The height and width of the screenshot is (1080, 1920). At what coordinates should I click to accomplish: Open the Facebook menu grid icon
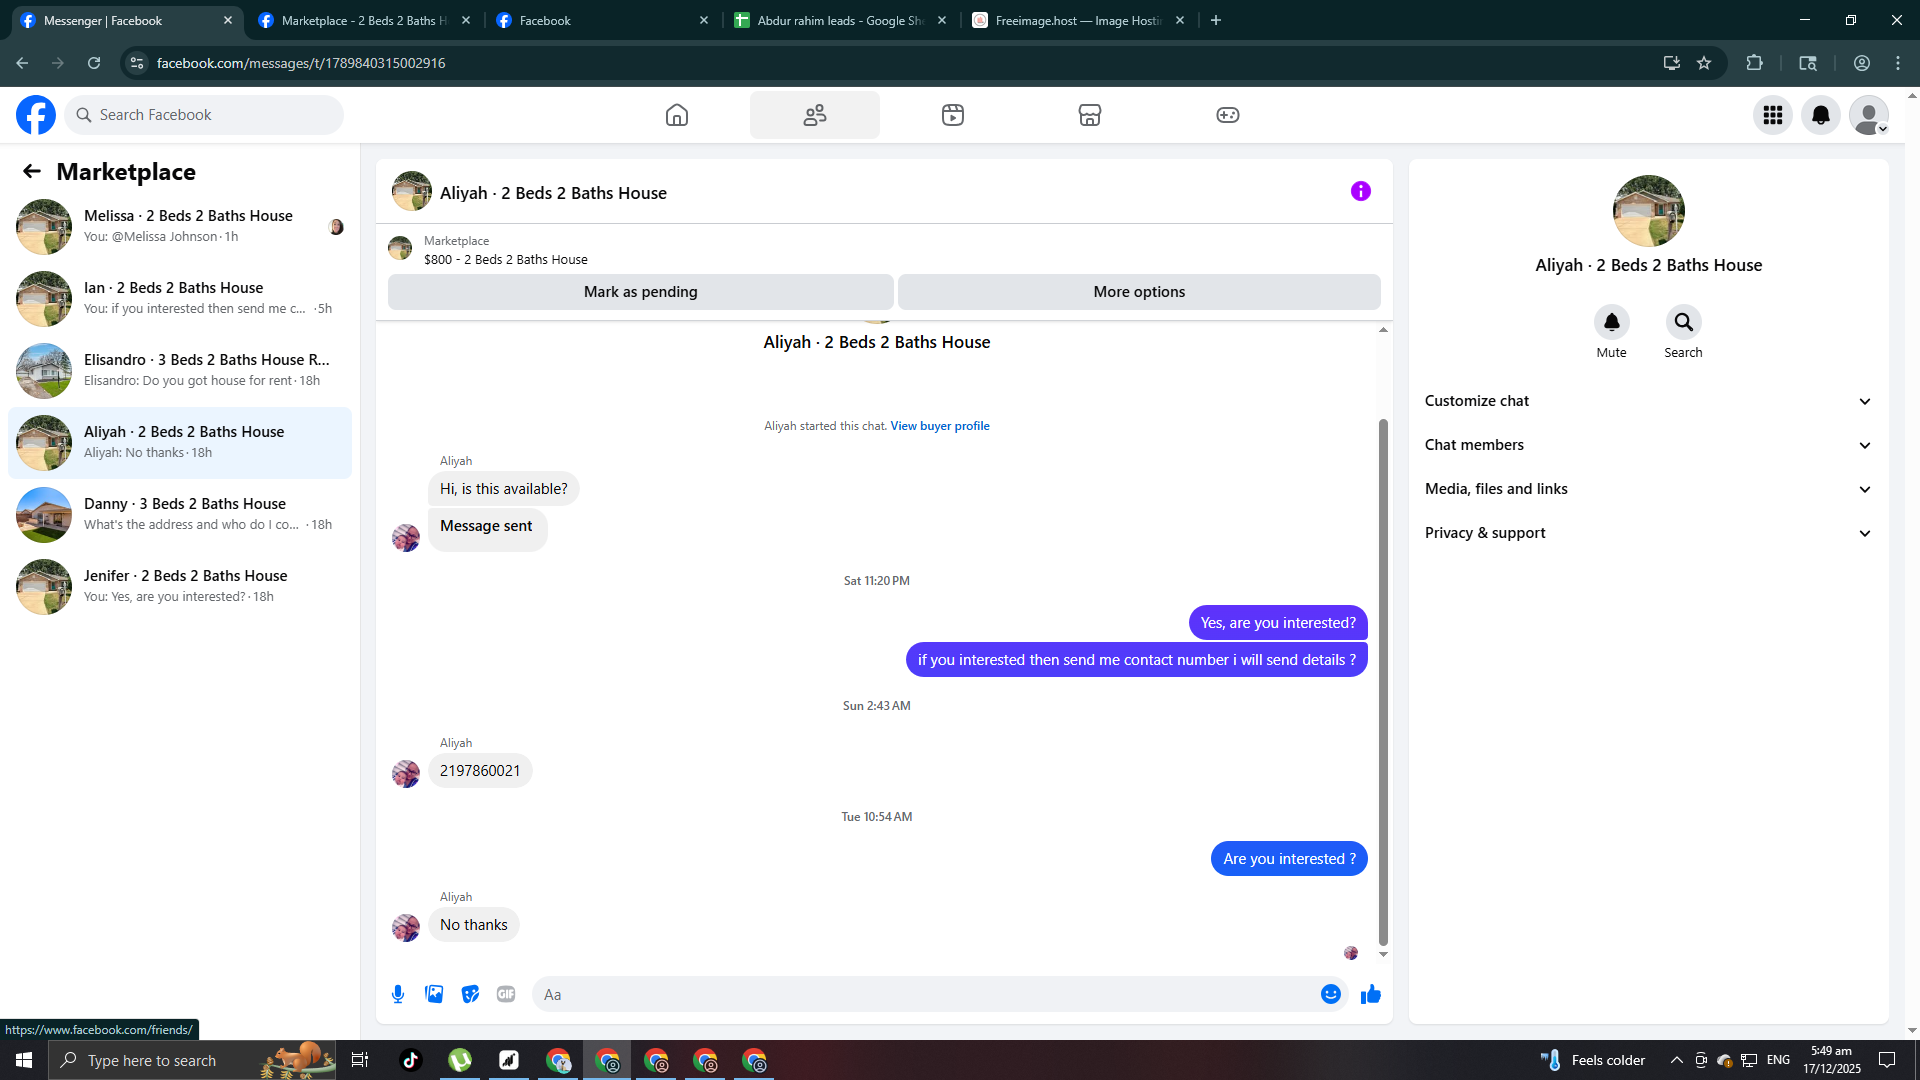(1772, 115)
